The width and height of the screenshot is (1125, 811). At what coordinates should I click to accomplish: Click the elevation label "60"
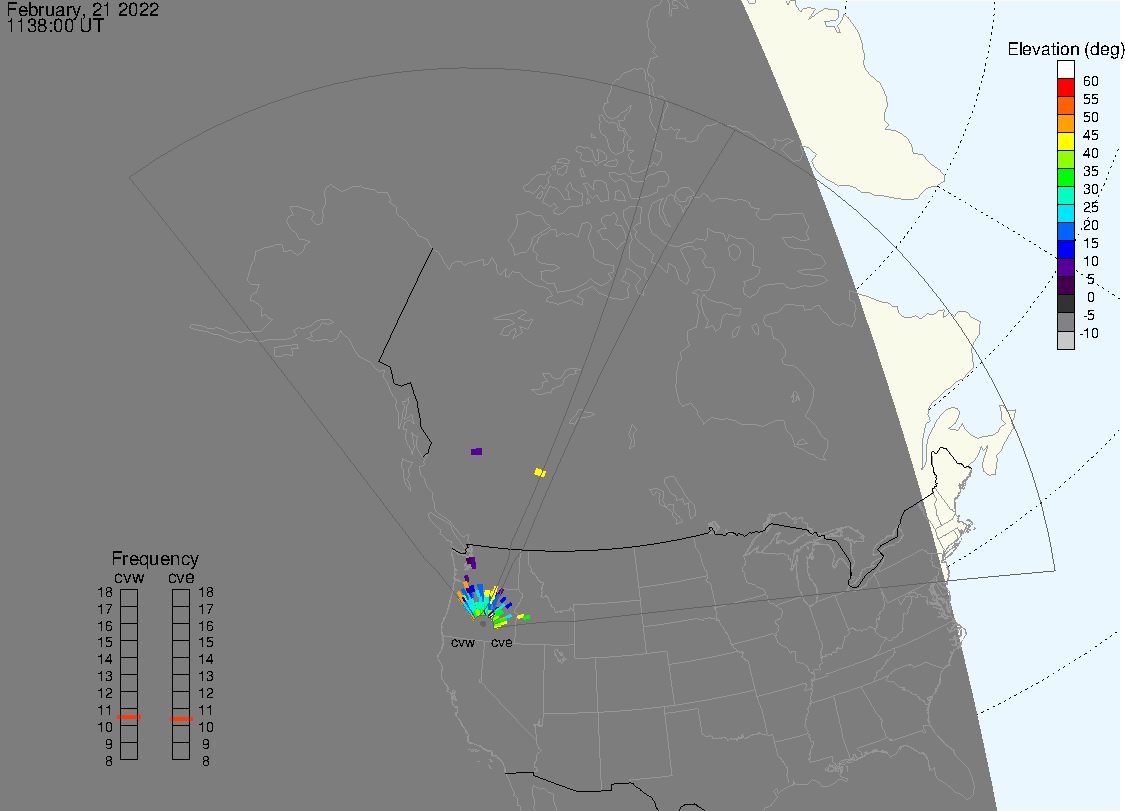click(1091, 81)
